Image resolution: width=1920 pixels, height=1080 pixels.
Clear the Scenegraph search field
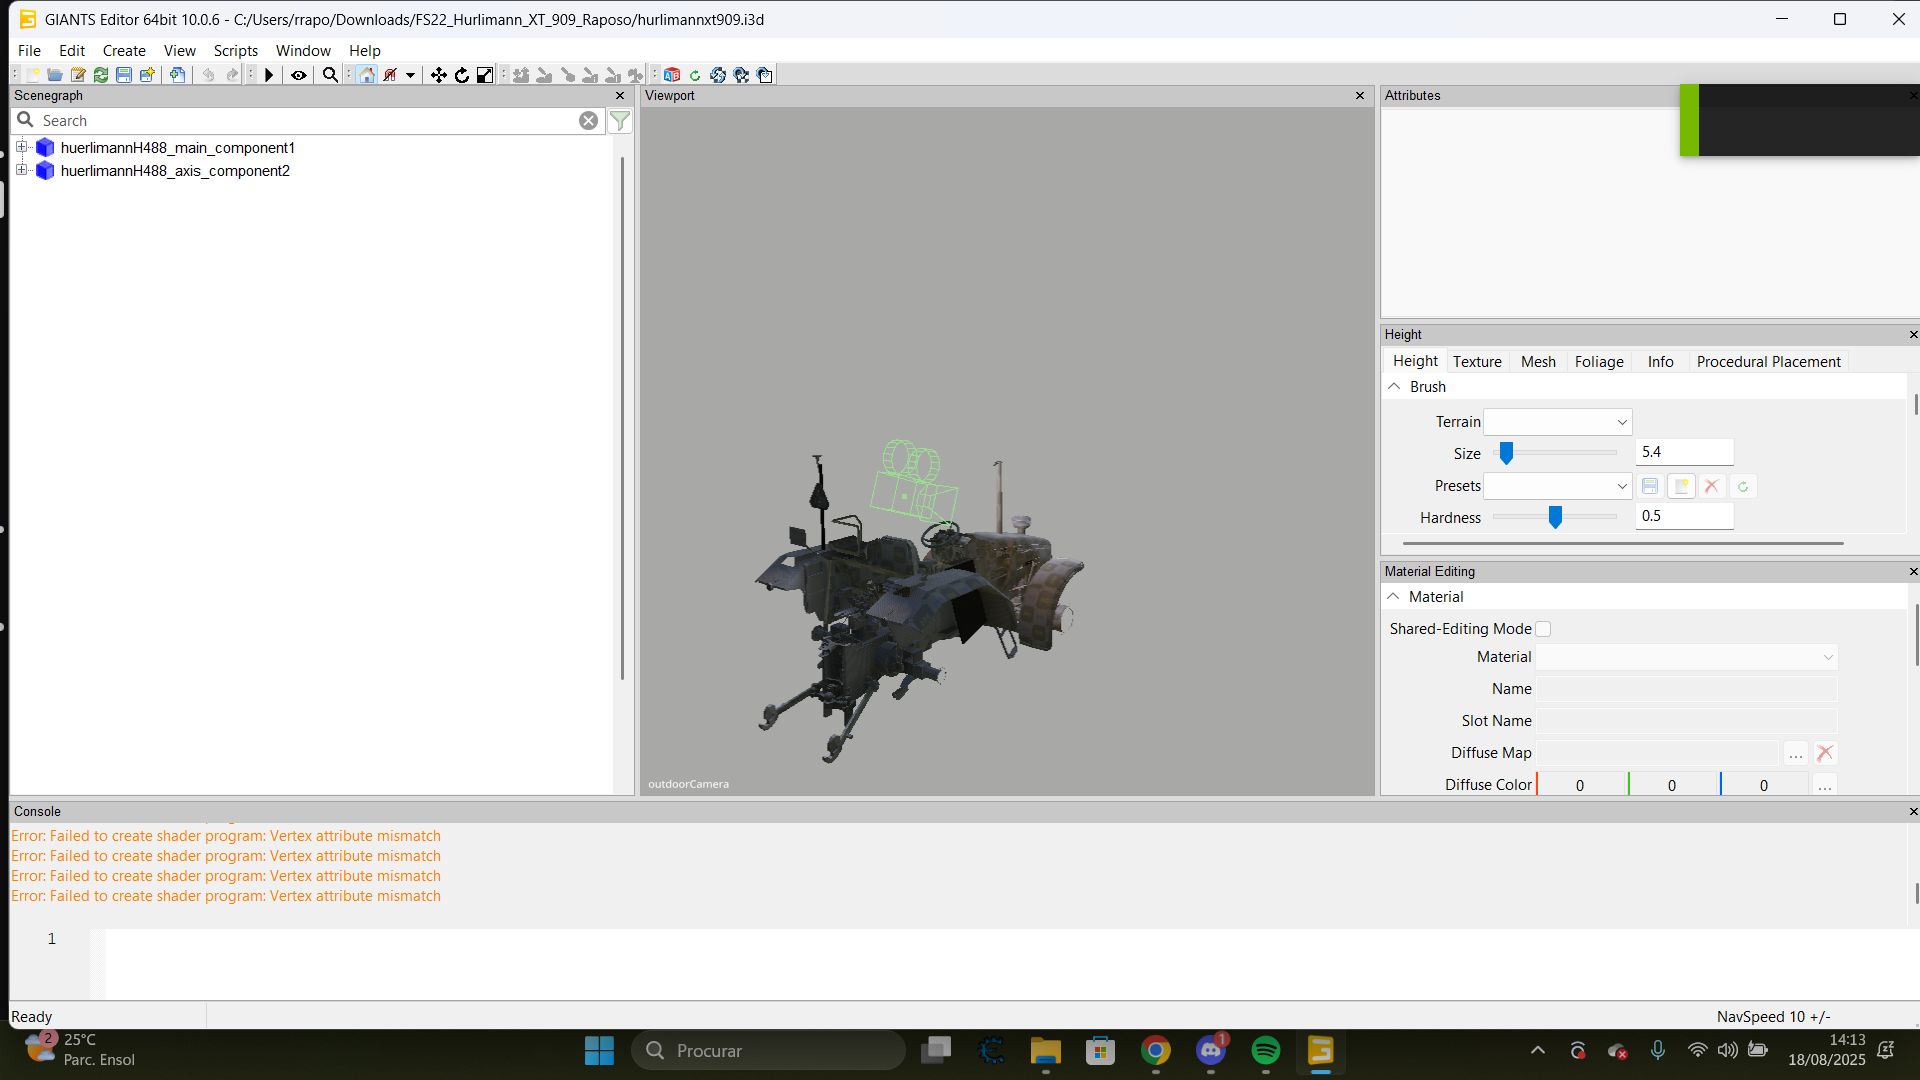tap(589, 121)
